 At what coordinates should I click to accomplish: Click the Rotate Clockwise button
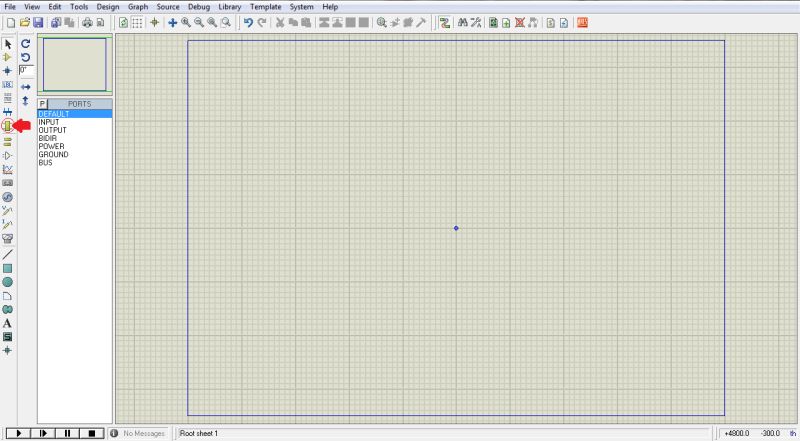click(26, 44)
